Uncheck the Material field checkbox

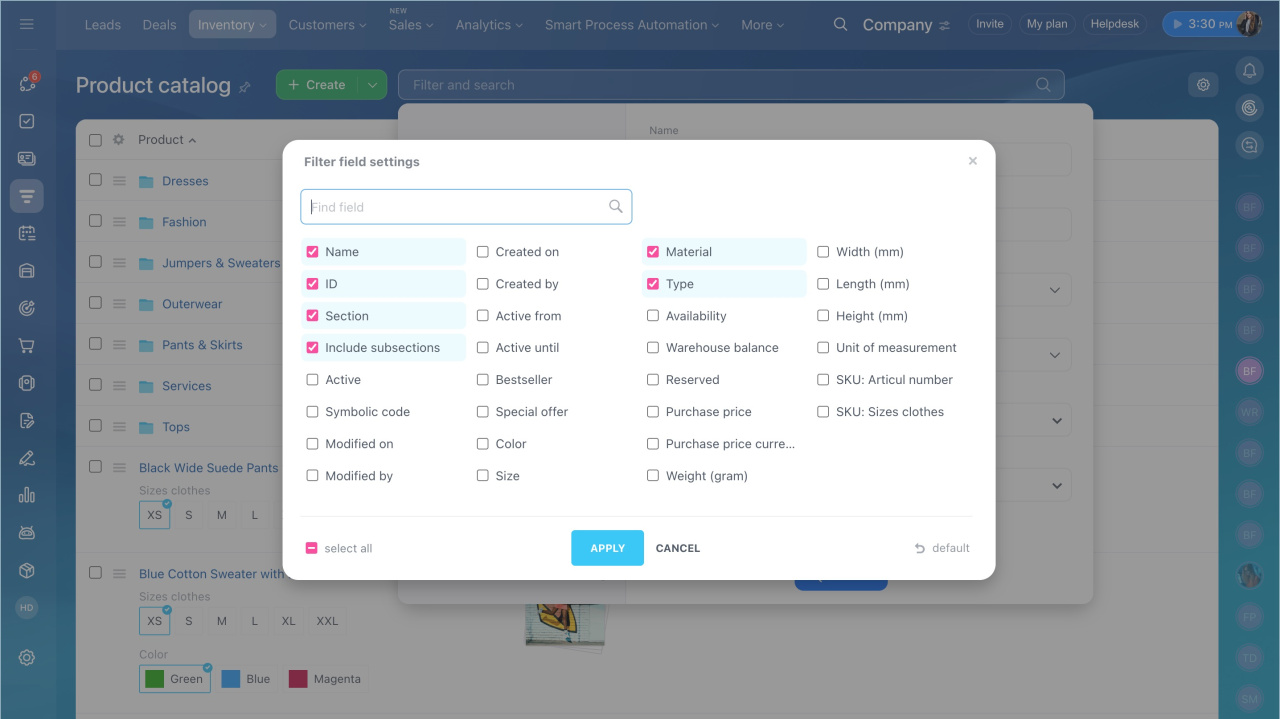[x=653, y=252]
